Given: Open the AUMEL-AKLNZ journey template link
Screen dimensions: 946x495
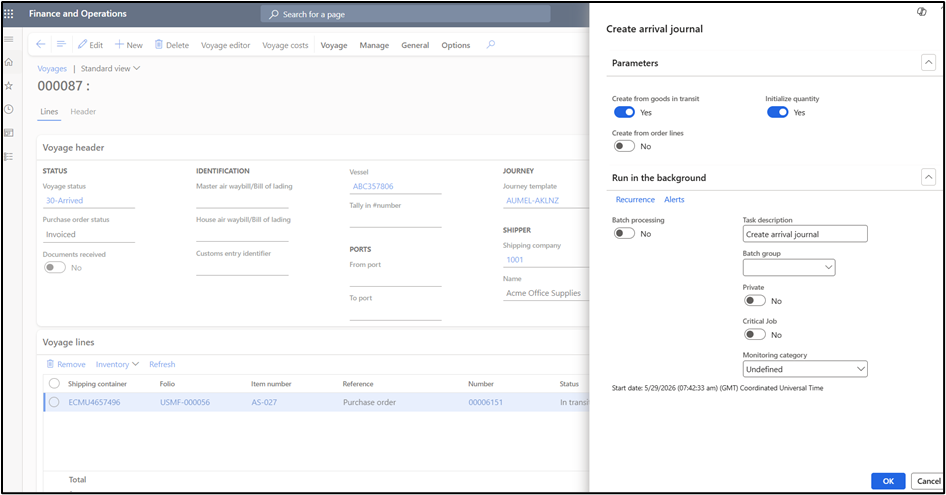Looking at the screenshot, I should click(x=533, y=200).
